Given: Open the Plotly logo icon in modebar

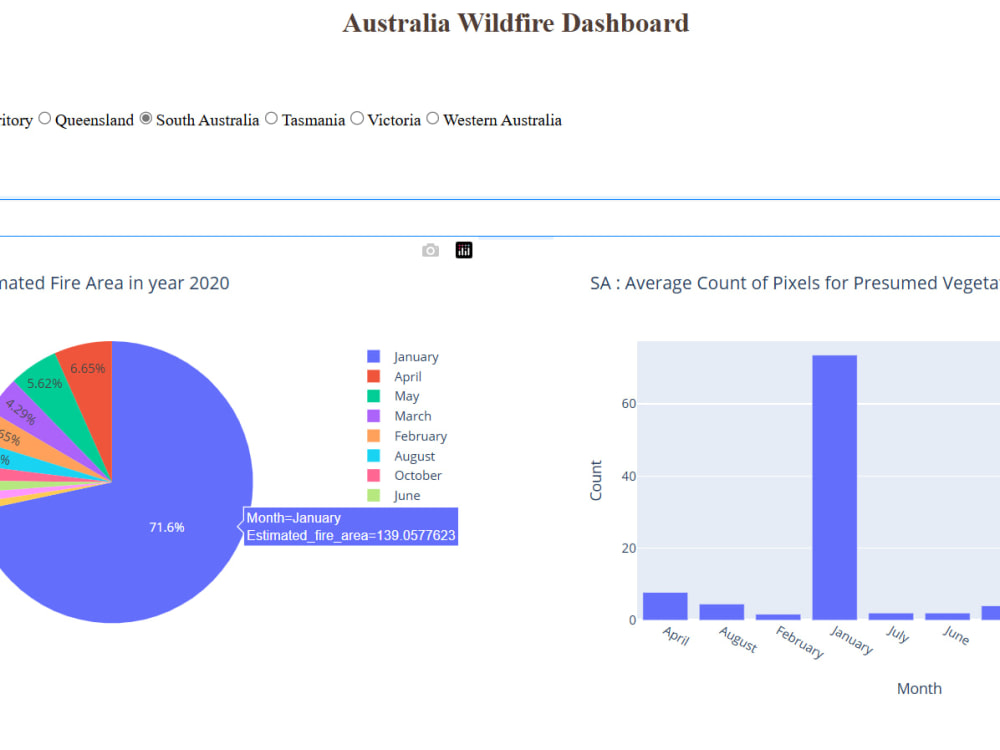Looking at the screenshot, I should 464,251.
